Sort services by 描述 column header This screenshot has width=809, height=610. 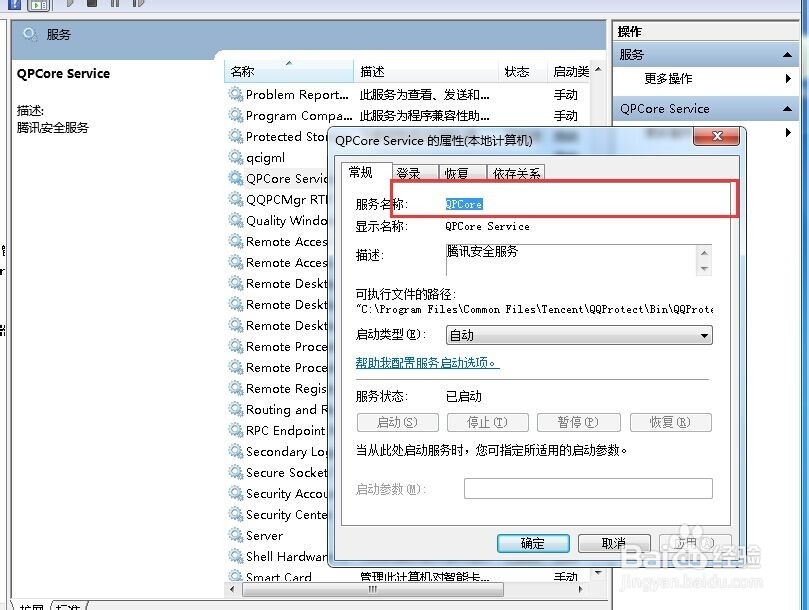[426, 72]
